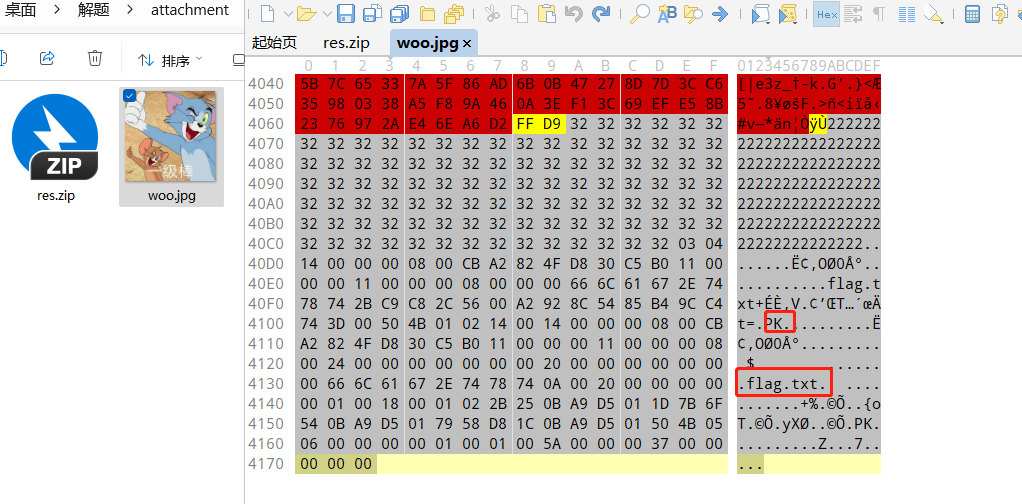Click the Save All icon
The image size is (1022, 504).
(400, 14)
